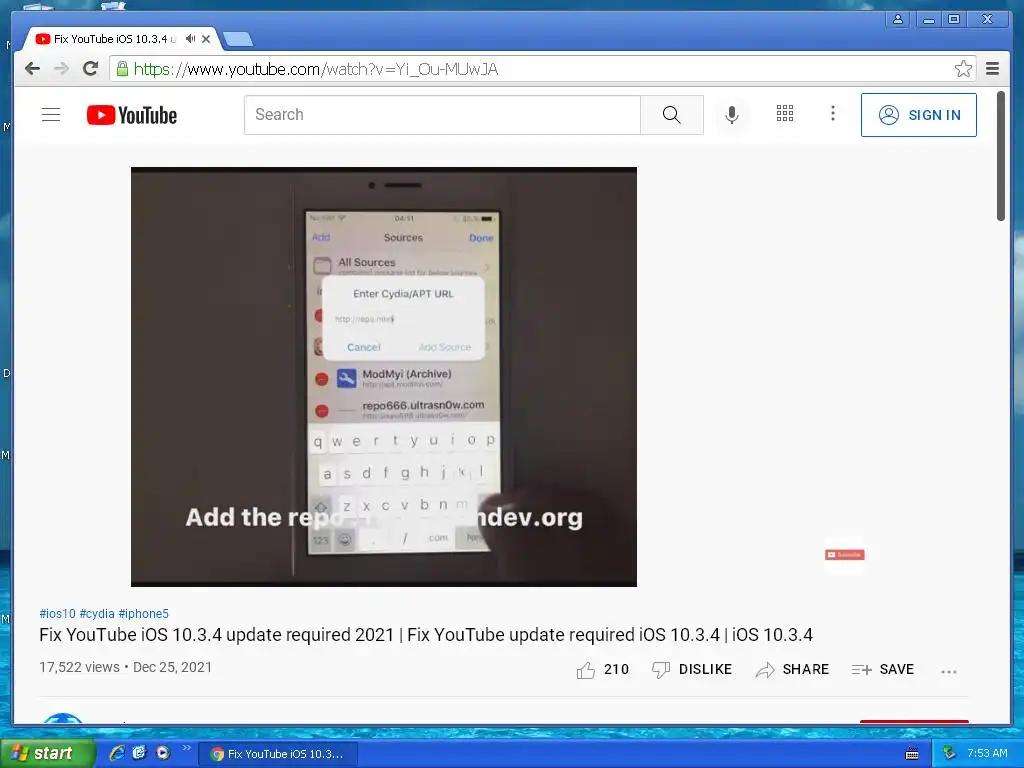Open the Chrome hamburger menu

[992, 69]
